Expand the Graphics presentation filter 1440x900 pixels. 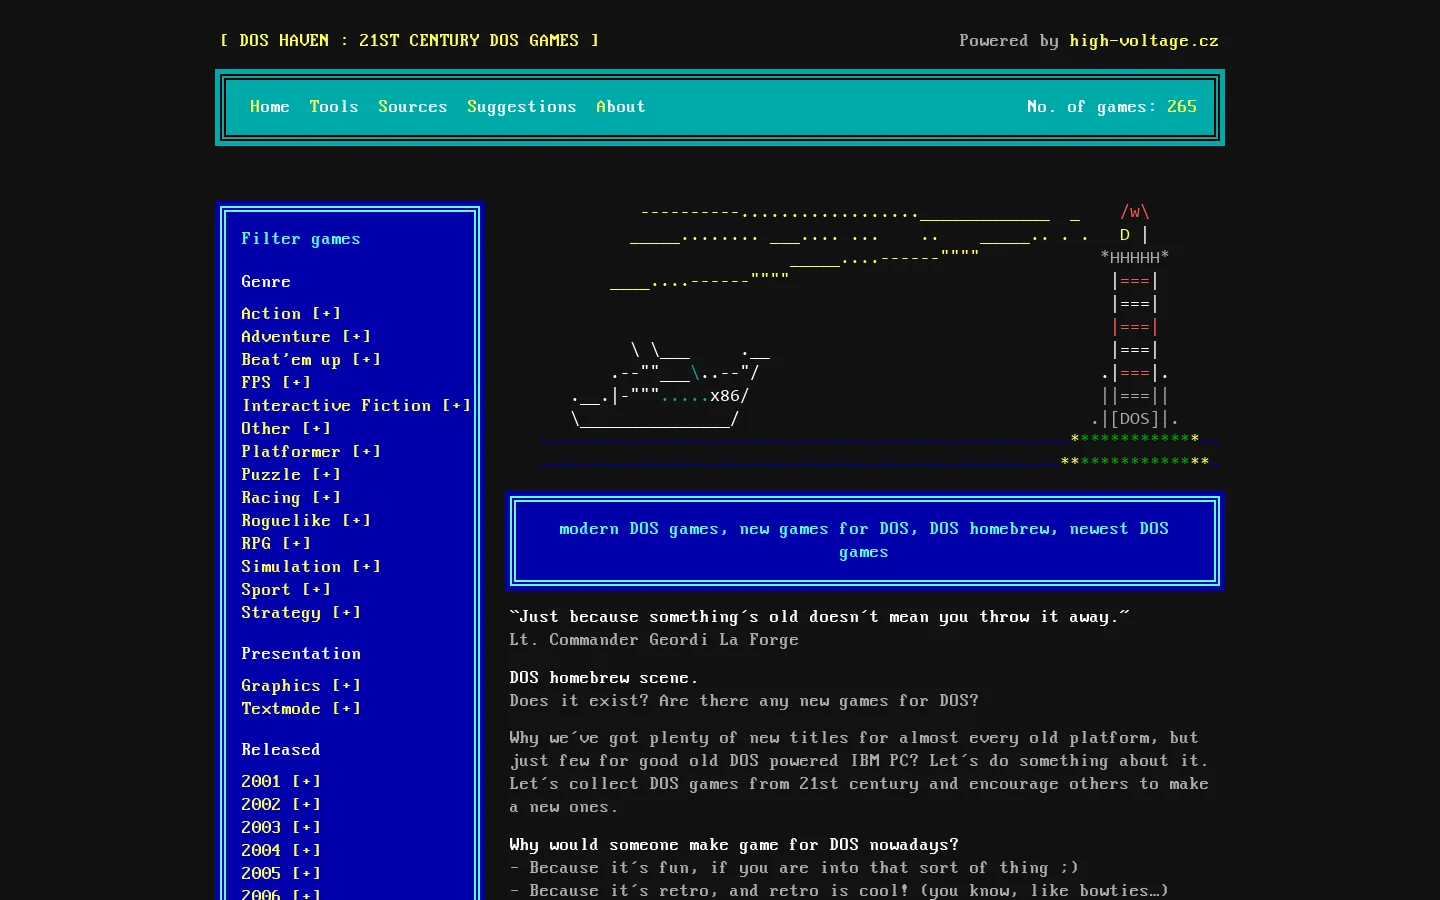[300, 686]
